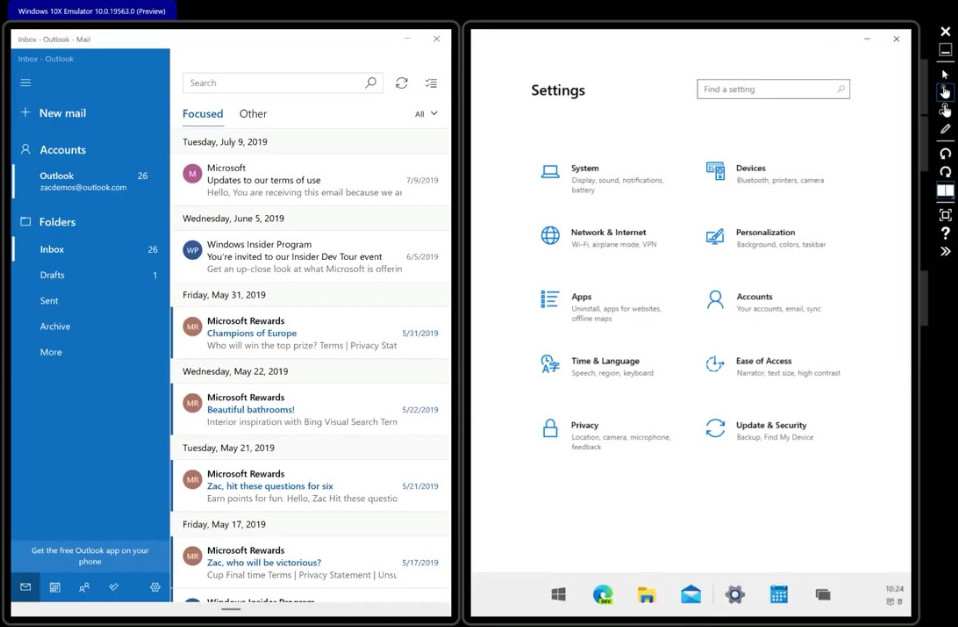The image size is (958, 627).
Task: Rotate emulator clockwise
Action: point(945,172)
